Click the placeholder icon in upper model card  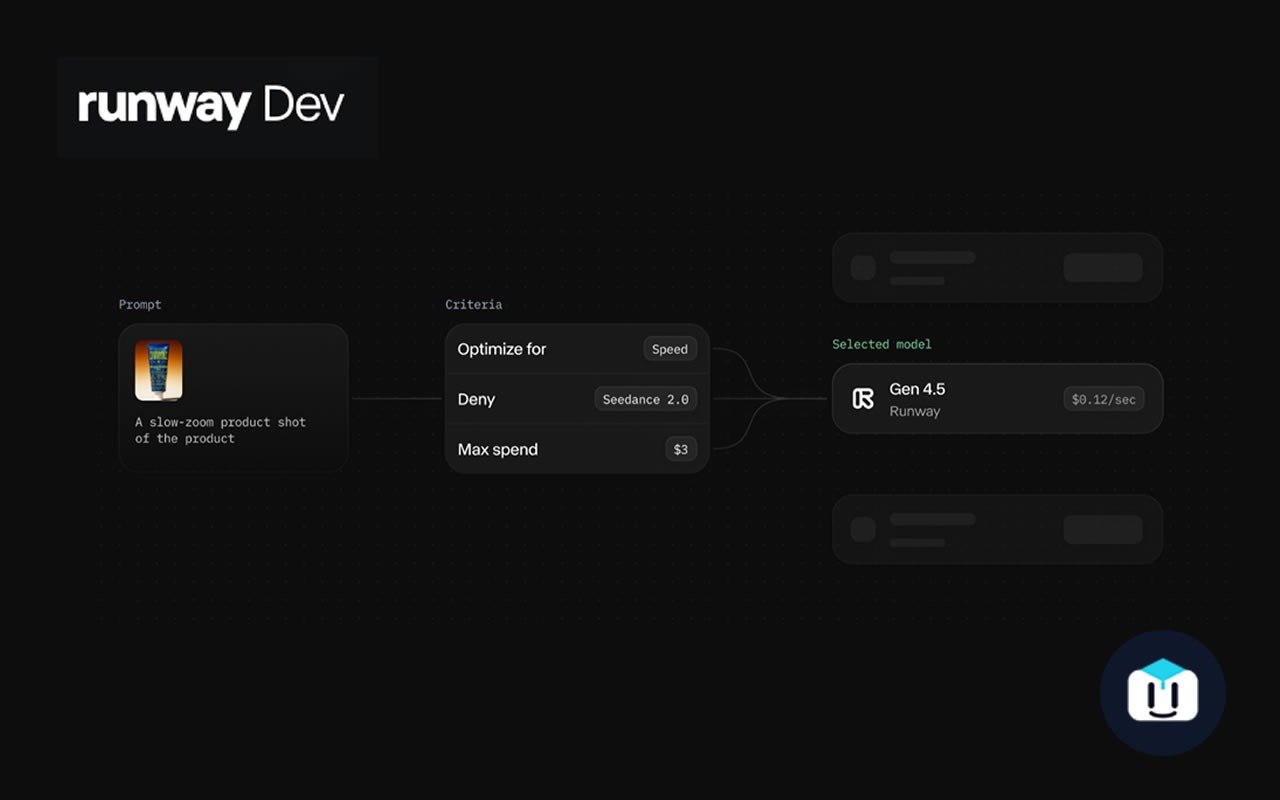863,267
